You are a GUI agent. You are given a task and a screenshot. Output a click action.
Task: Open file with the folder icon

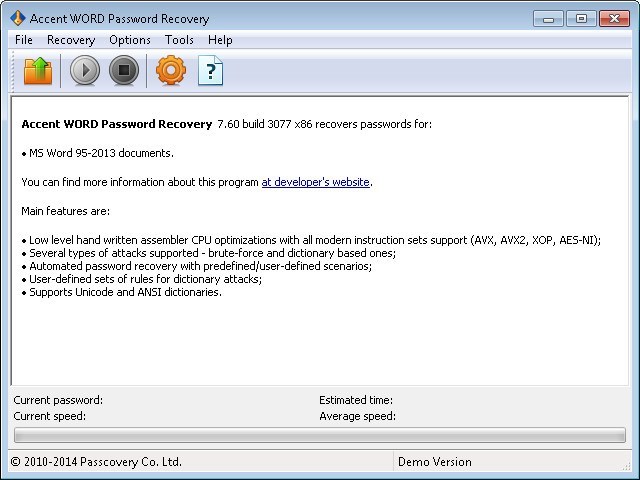[38, 71]
